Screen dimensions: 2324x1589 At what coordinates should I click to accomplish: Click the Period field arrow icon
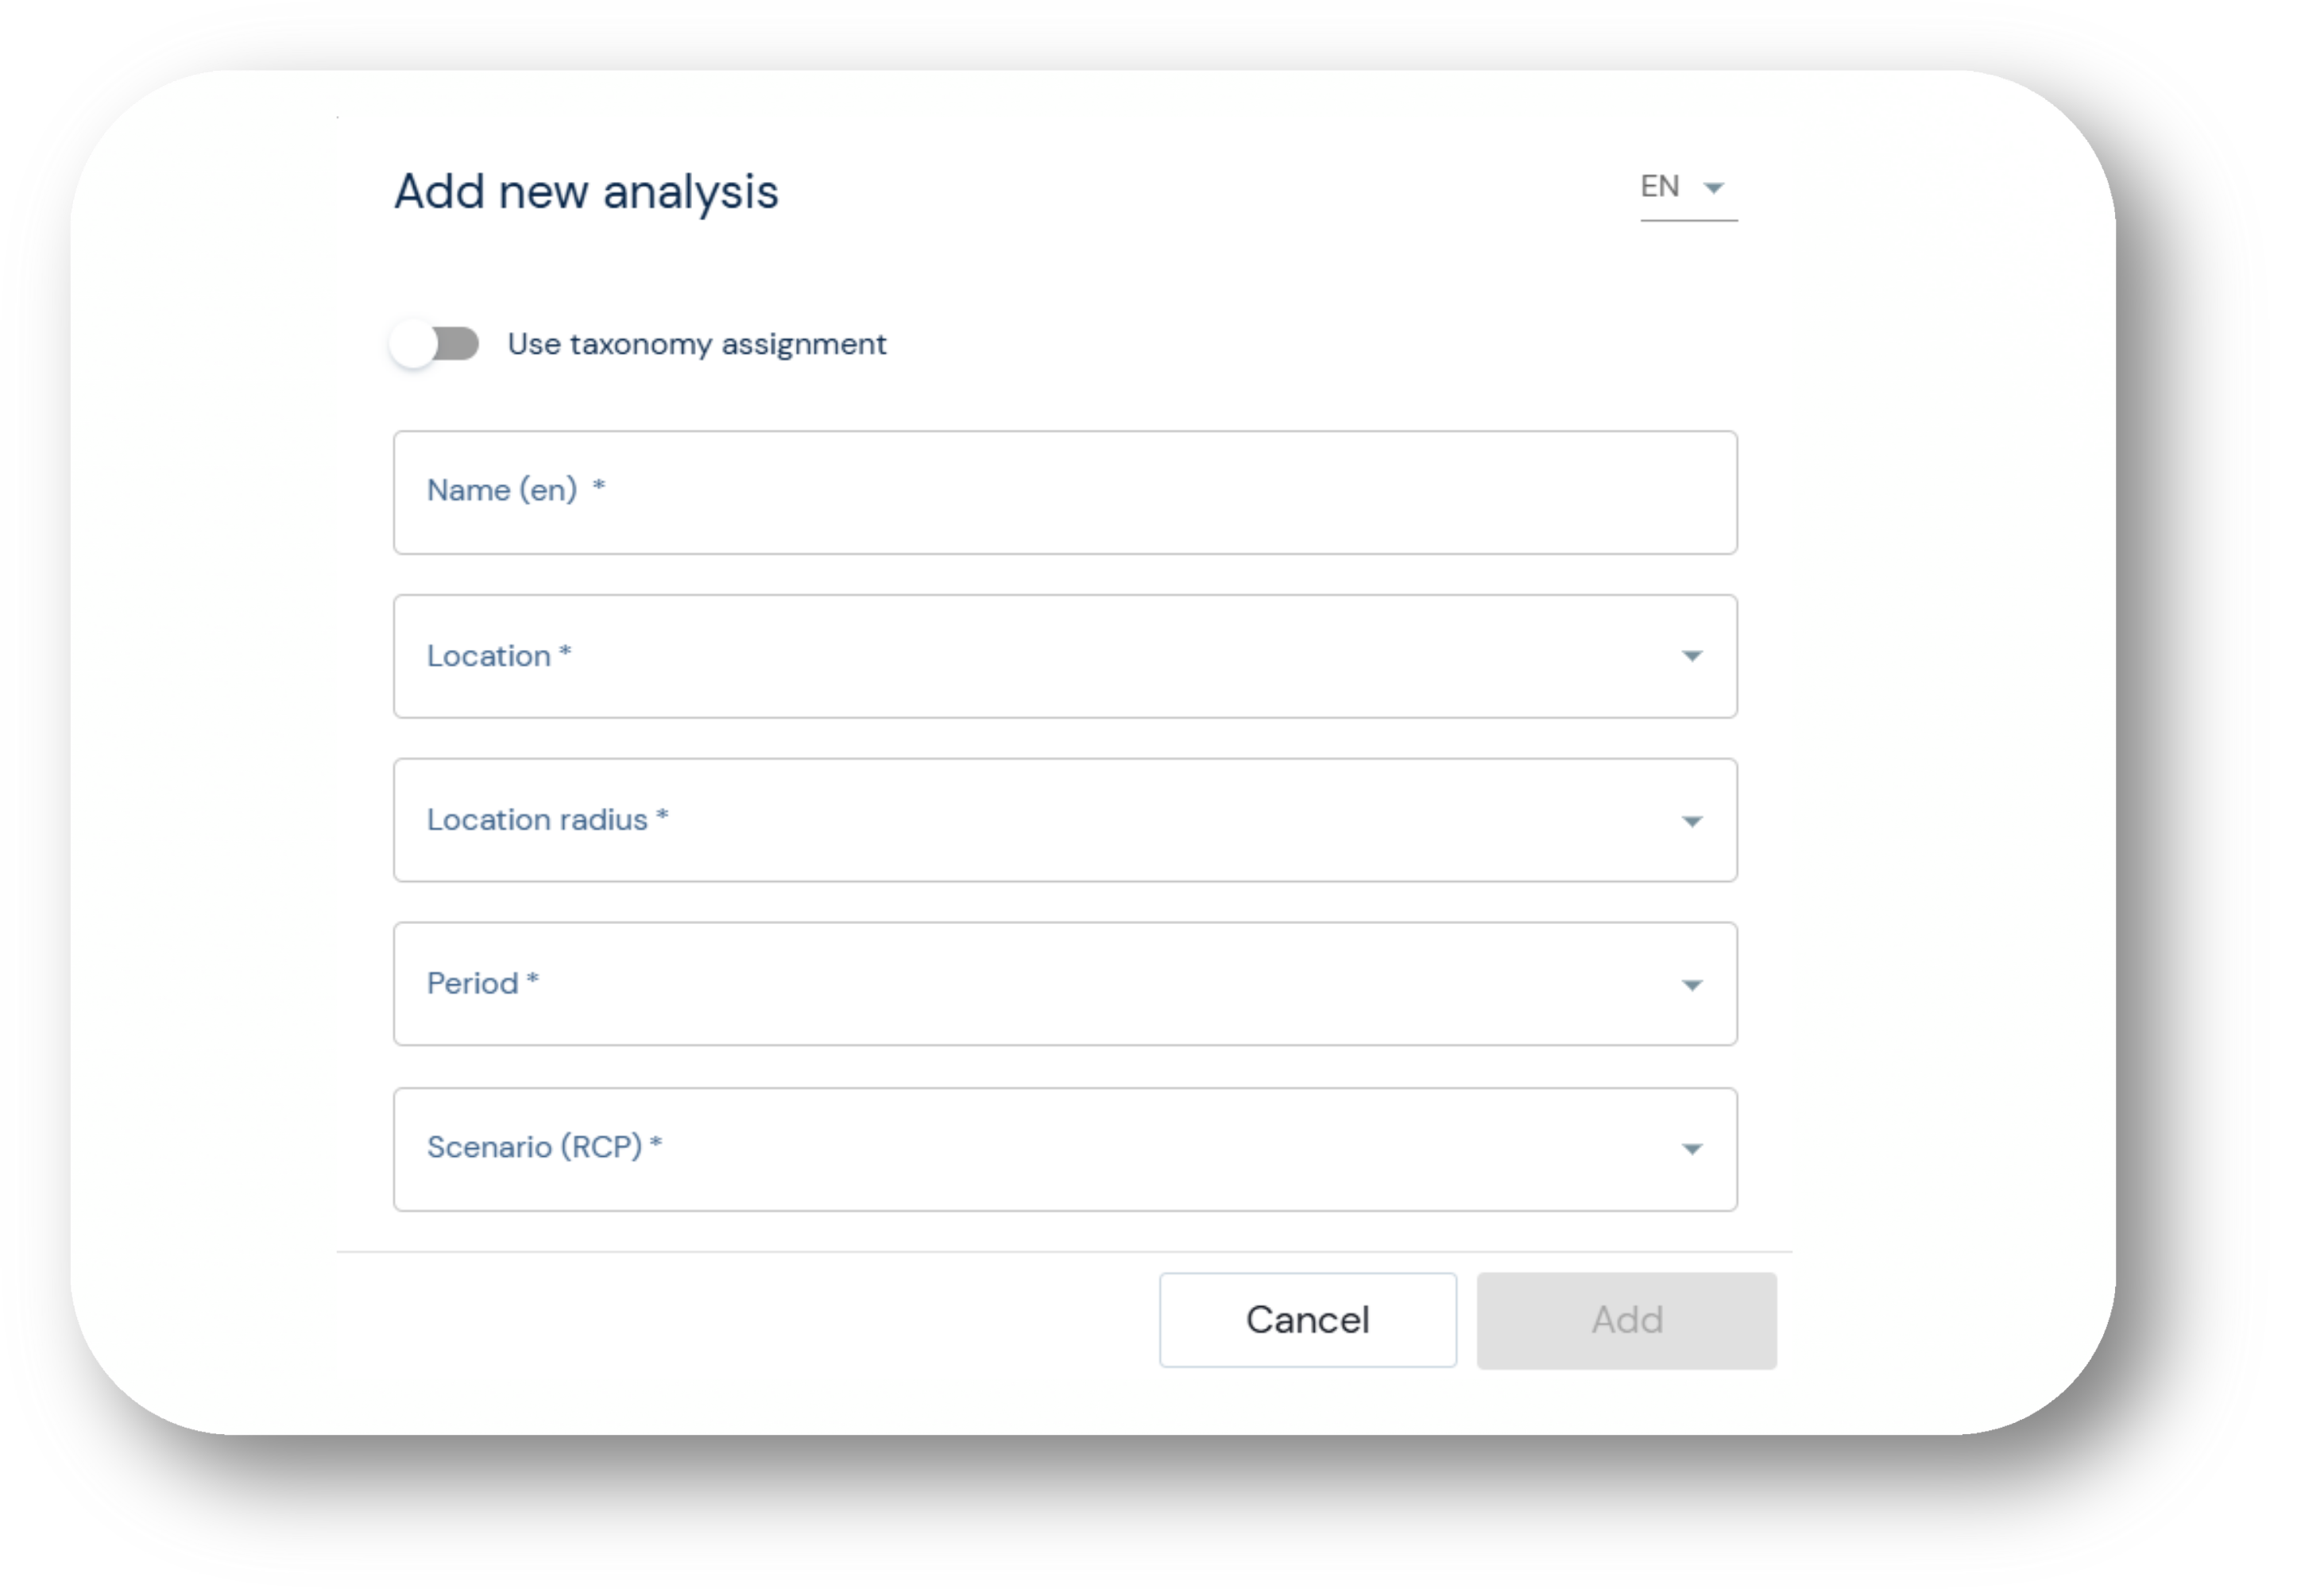click(1691, 985)
